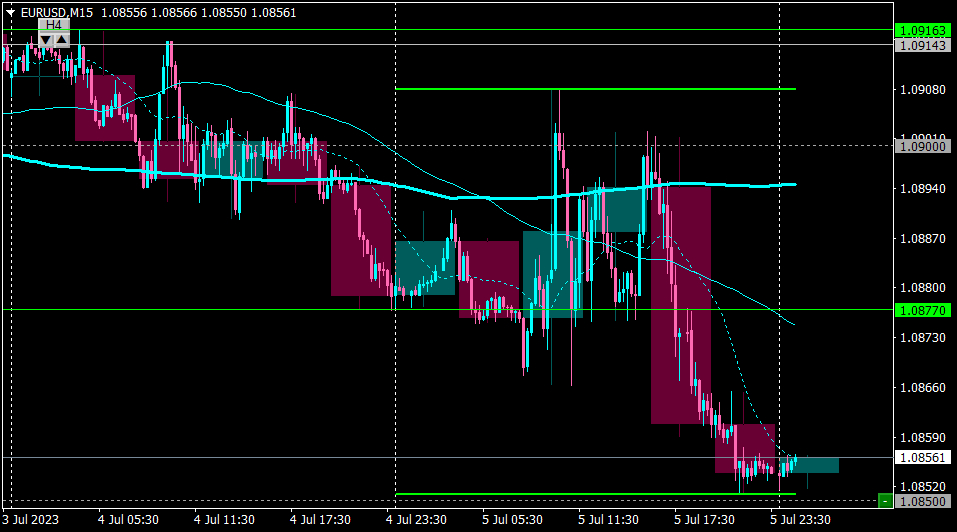This screenshot has height=532, width=957.
Task: Click the EURUSD,M15 chart title text
Action: (x=57, y=13)
